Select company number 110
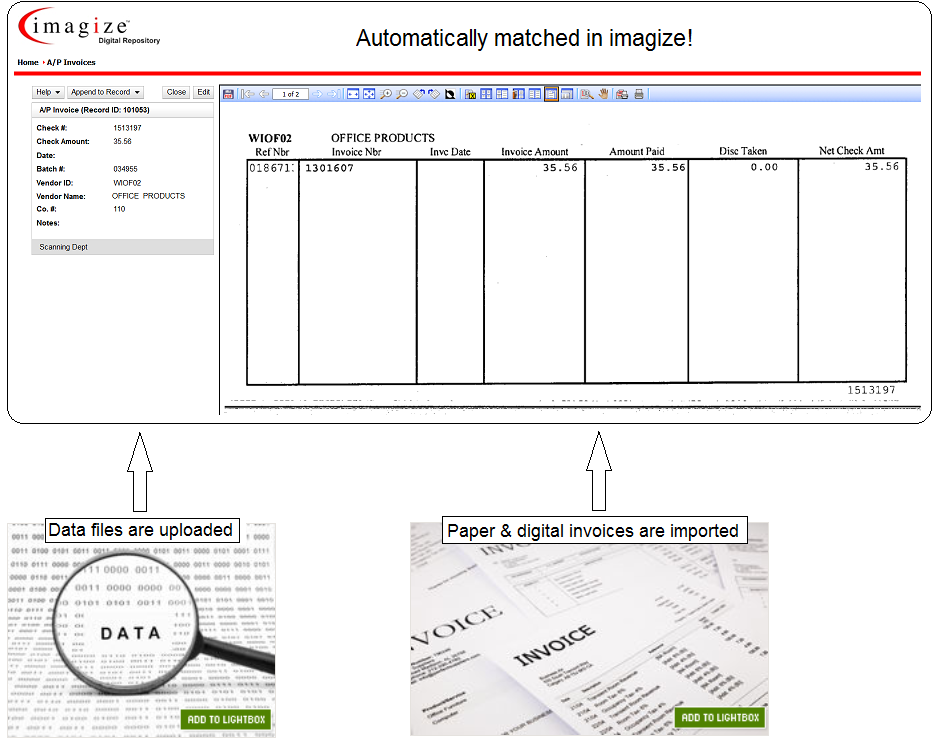Viewport: 938px width, 740px height. [119, 209]
